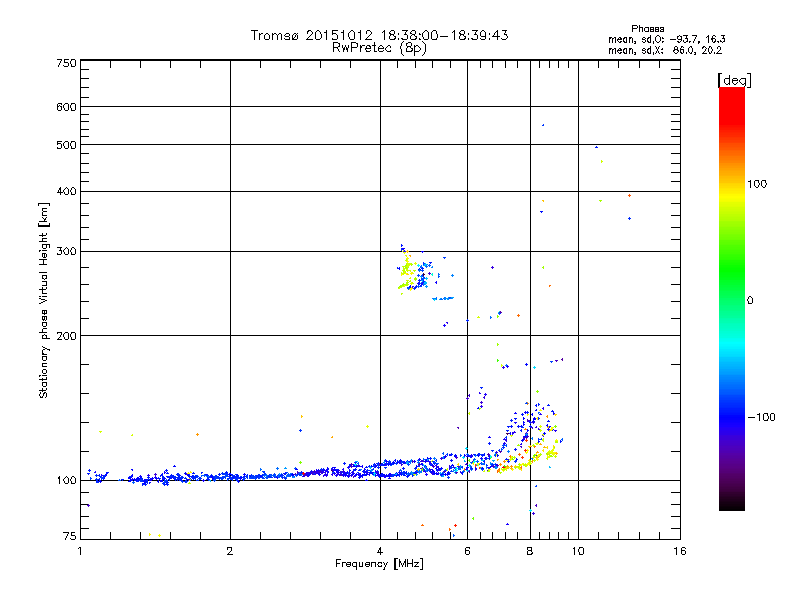Click the light-blue trace near 240 km
800x600 pixels.
point(443,298)
